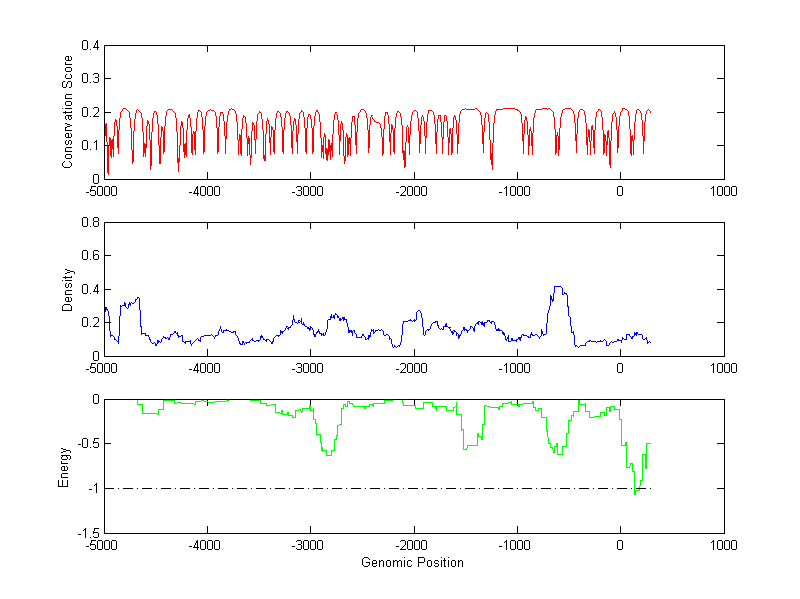Click the 'Conservation Score' y-axis label

tap(68, 112)
